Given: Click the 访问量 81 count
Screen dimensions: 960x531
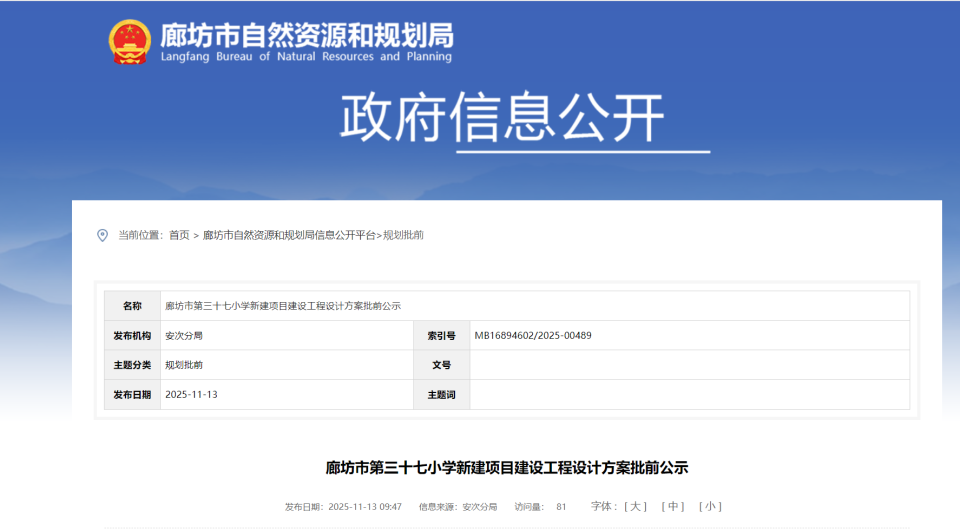Looking at the screenshot, I should tap(541, 507).
